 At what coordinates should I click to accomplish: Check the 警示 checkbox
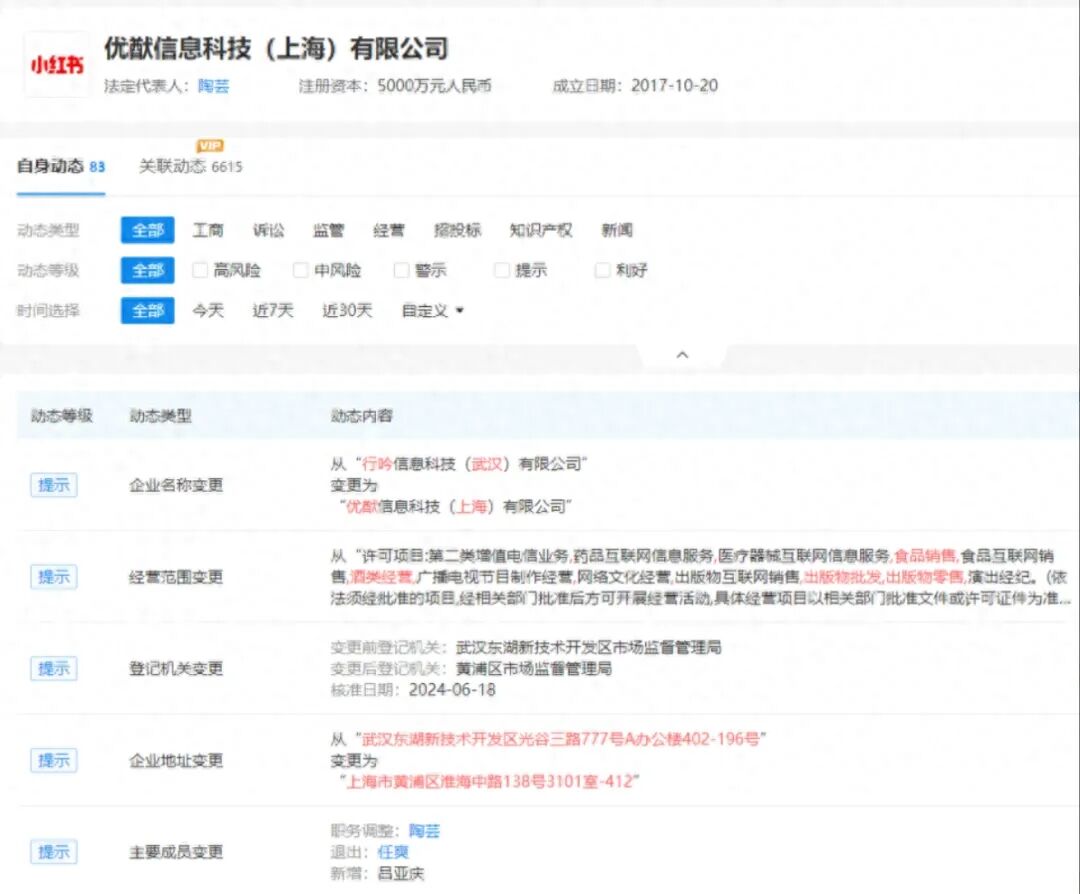coord(402,270)
